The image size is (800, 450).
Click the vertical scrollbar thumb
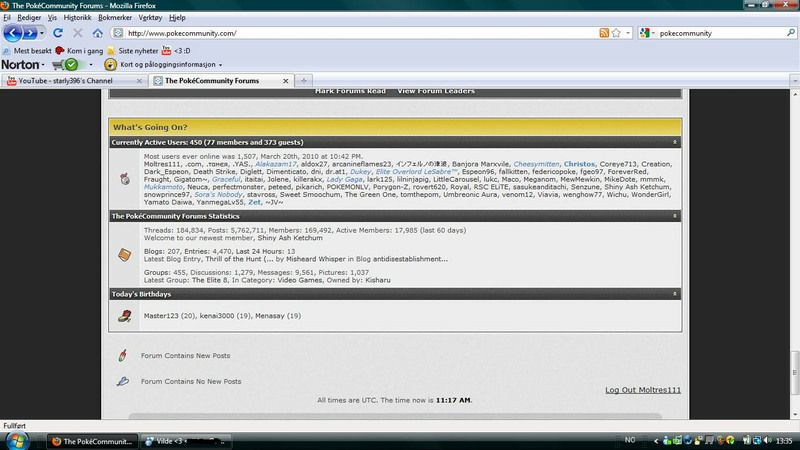pos(794,372)
